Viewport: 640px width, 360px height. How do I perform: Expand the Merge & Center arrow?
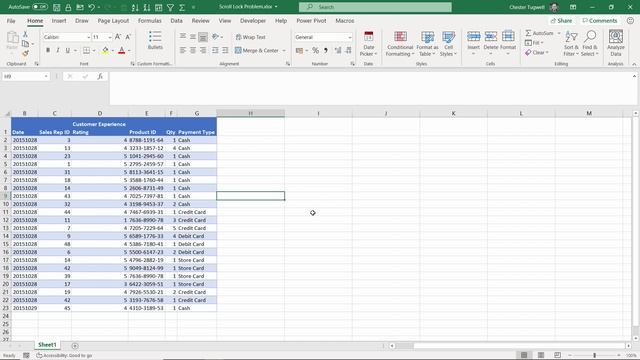[x=284, y=51]
